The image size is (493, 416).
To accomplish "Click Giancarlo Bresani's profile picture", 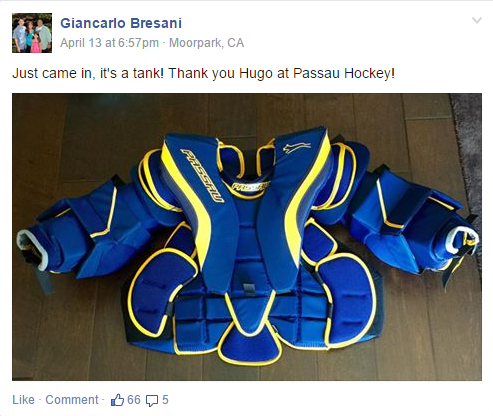I will pos(32,33).
